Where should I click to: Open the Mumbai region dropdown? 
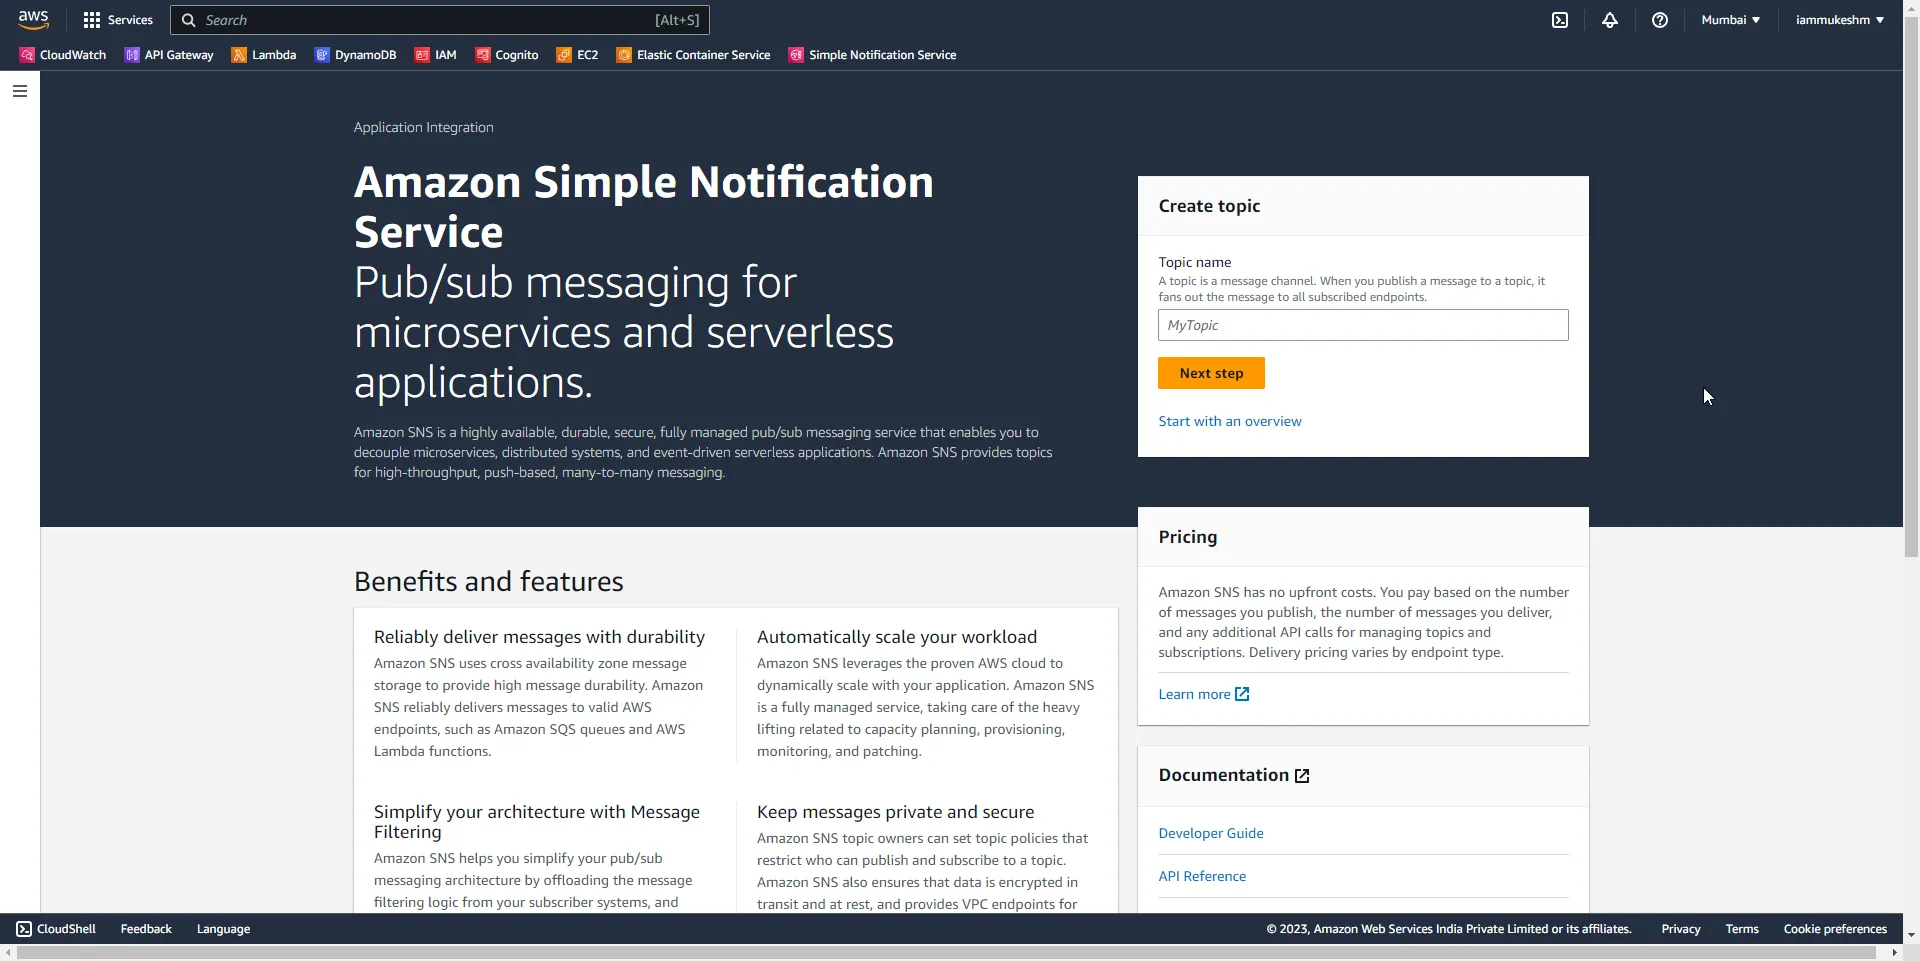click(1729, 19)
